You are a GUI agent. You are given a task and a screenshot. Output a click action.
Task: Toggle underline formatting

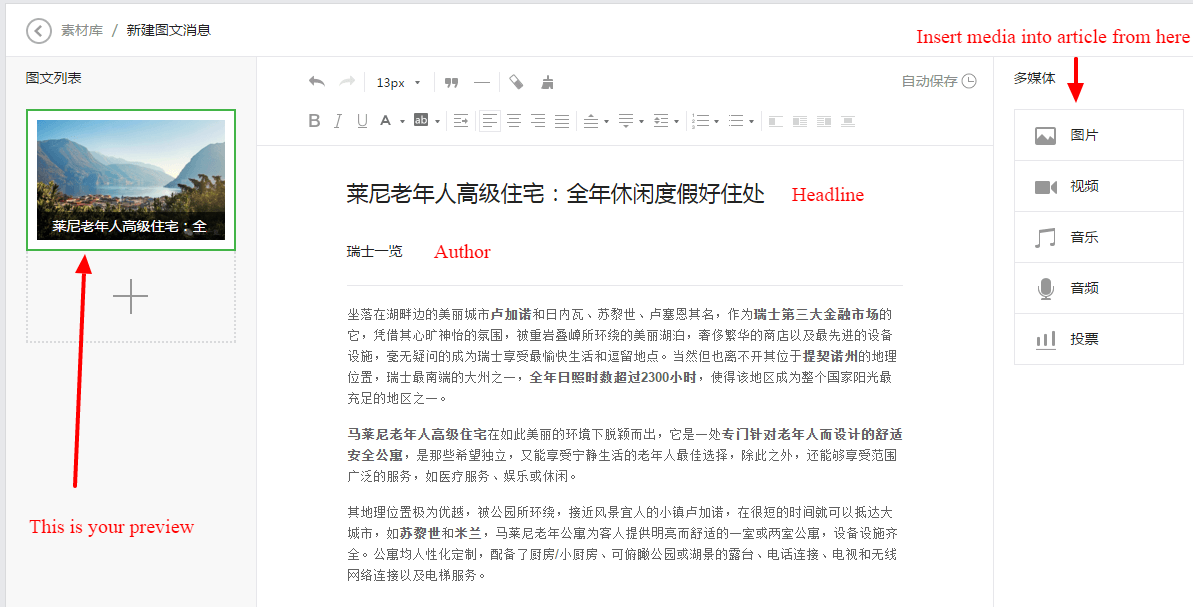click(362, 120)
